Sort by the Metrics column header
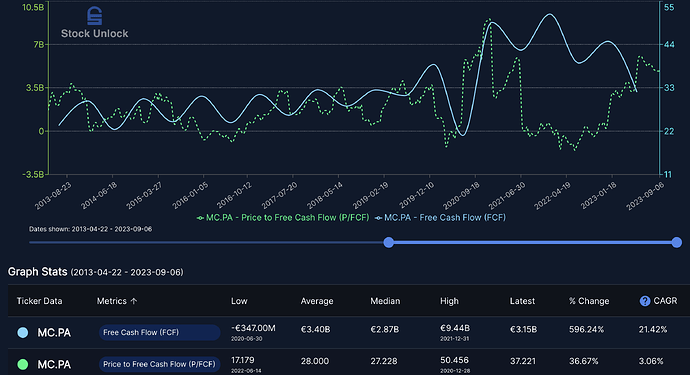Viewport: 690px width, 375px height. [x=111, y=301]
